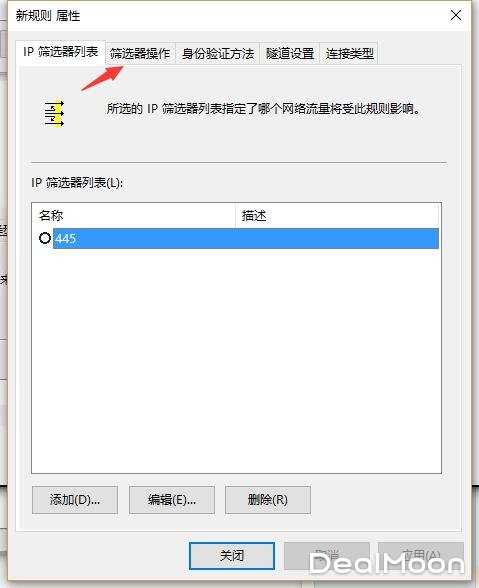Click the greyed 取消 button
This screenshot has width=479, height=588.
click(x=327, y=555)
